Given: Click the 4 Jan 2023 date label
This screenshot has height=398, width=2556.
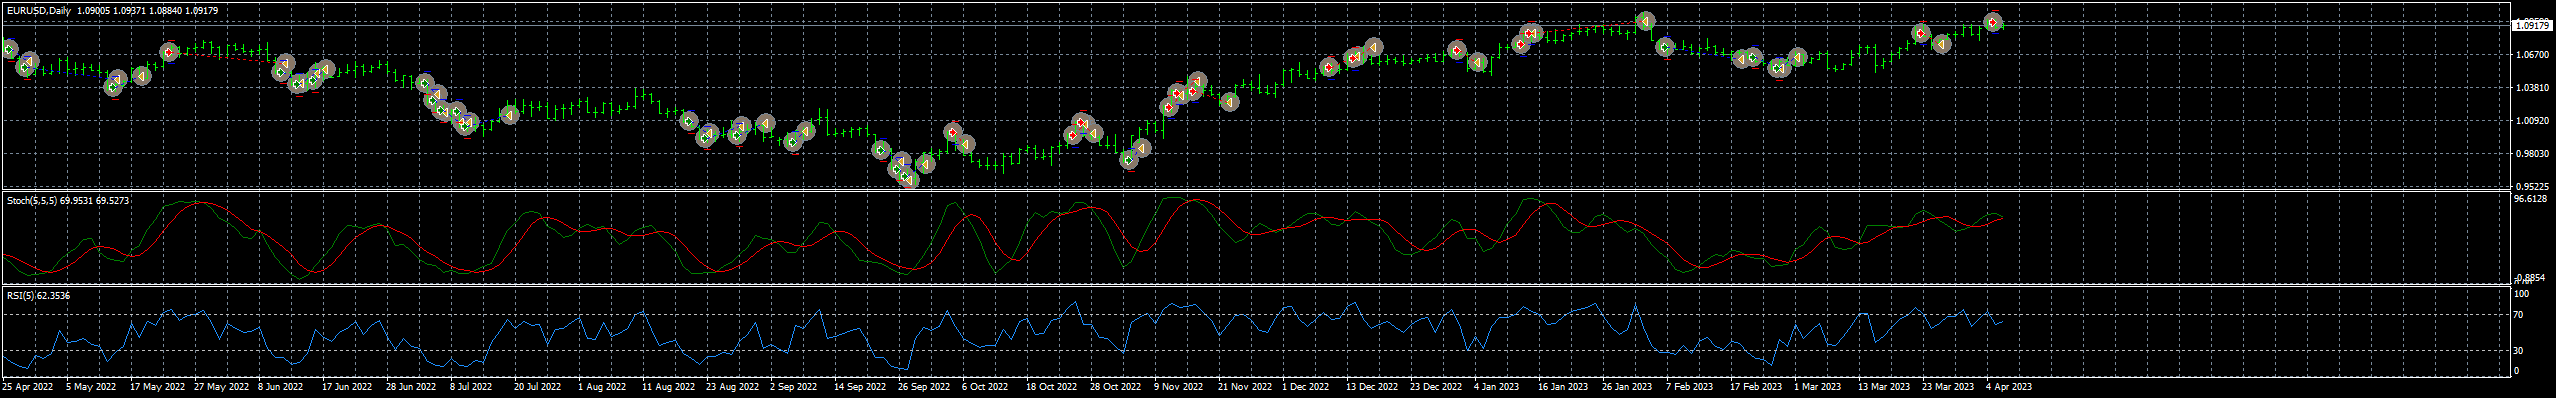Looking at the screenshot, I should click(x=1497, y=386).
